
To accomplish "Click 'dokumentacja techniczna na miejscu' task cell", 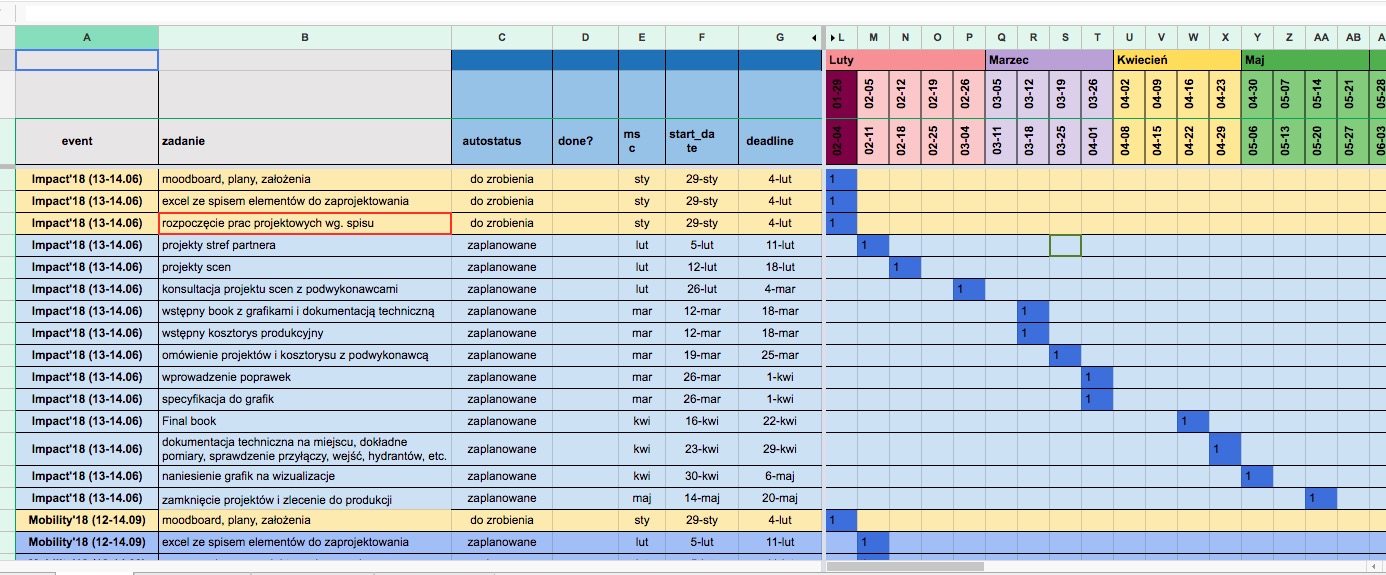I will click(x=305, y=449).
